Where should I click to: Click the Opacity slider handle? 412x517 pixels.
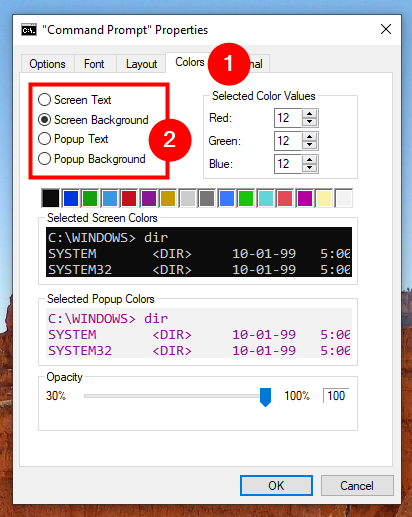(x=265, y=397)
